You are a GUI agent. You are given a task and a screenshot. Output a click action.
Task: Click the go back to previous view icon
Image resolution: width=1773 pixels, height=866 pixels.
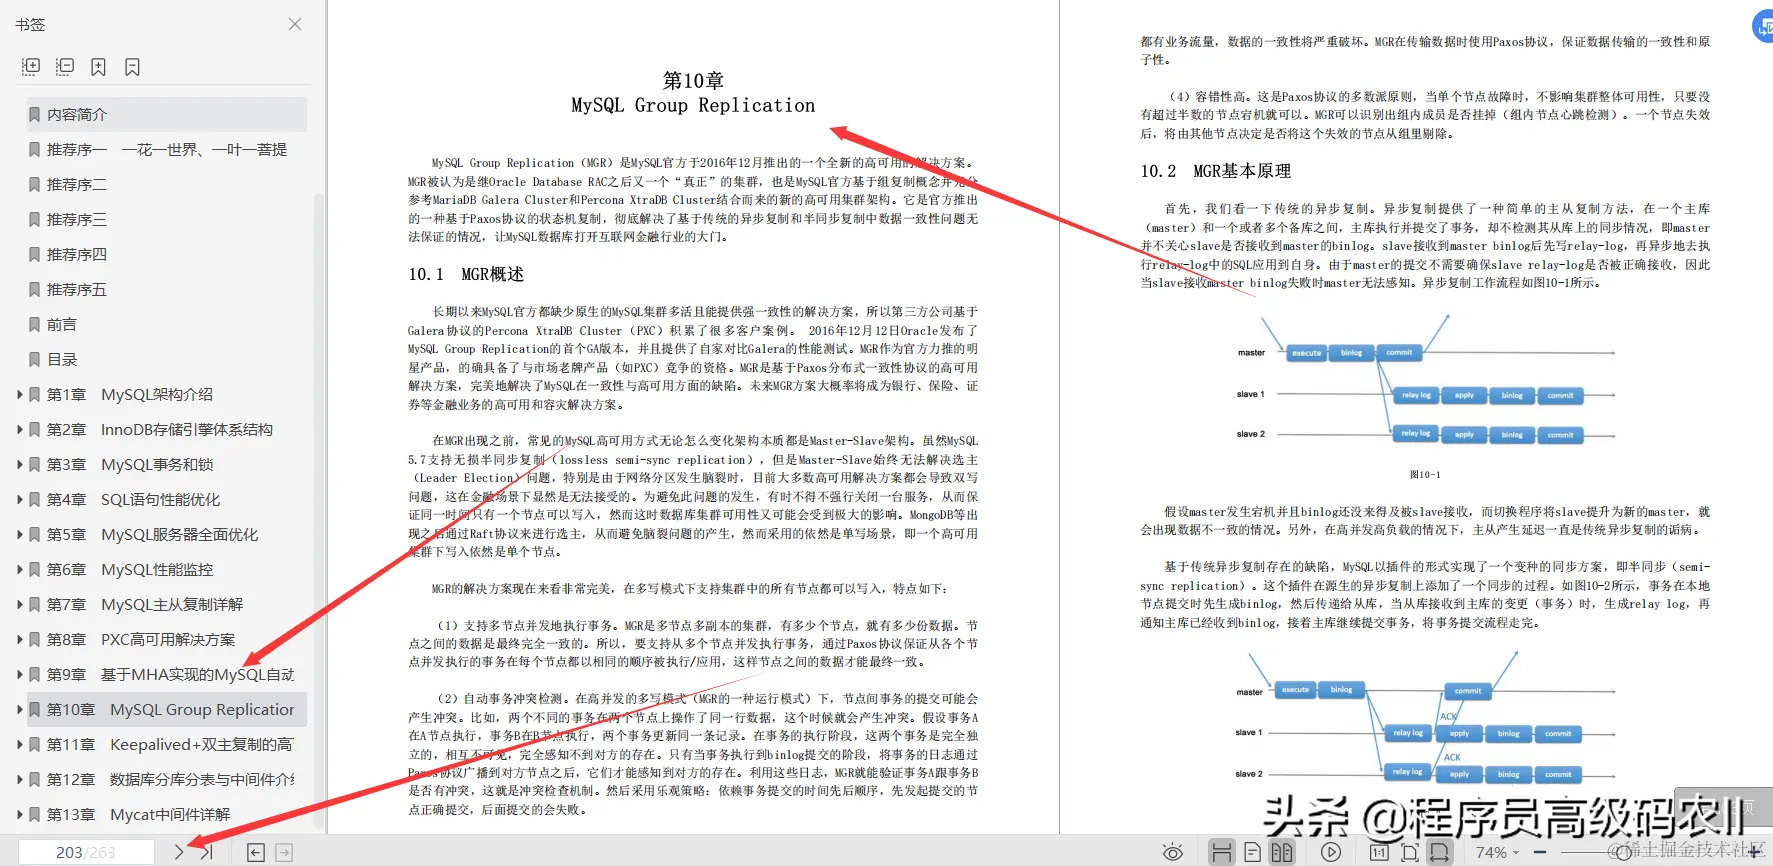256,852
